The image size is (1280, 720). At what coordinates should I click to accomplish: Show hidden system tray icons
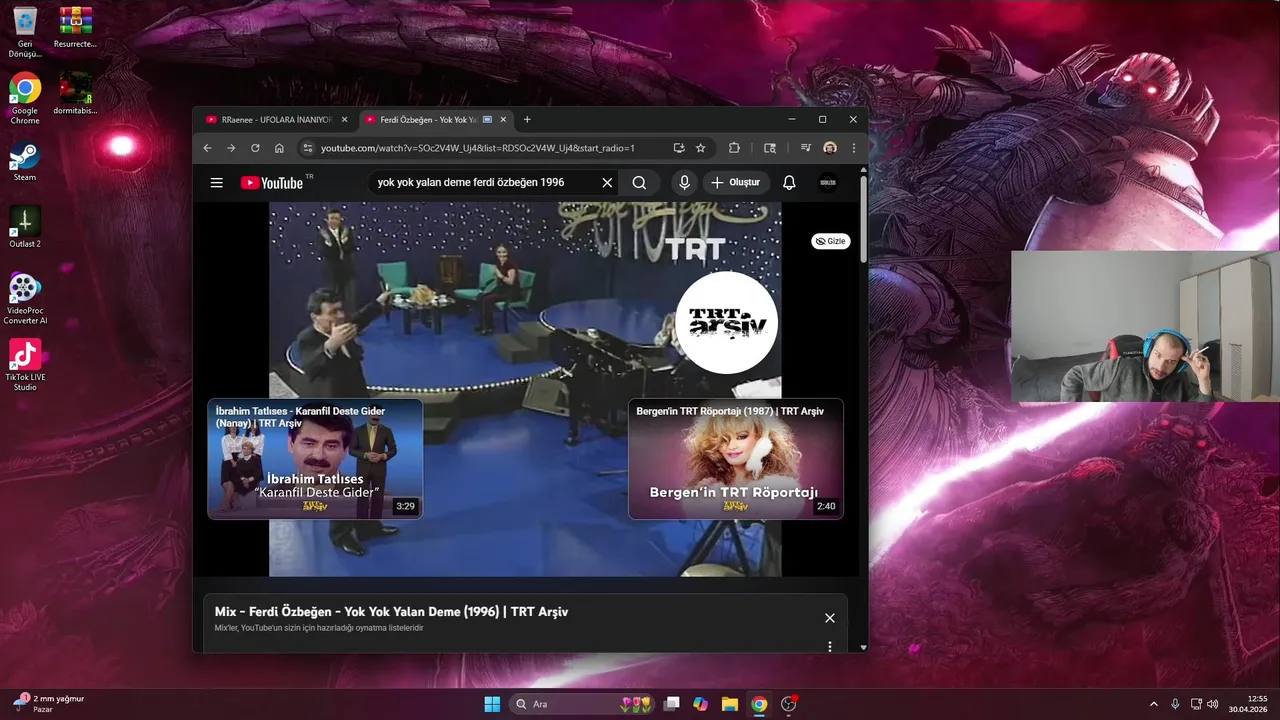(1153, 704)
